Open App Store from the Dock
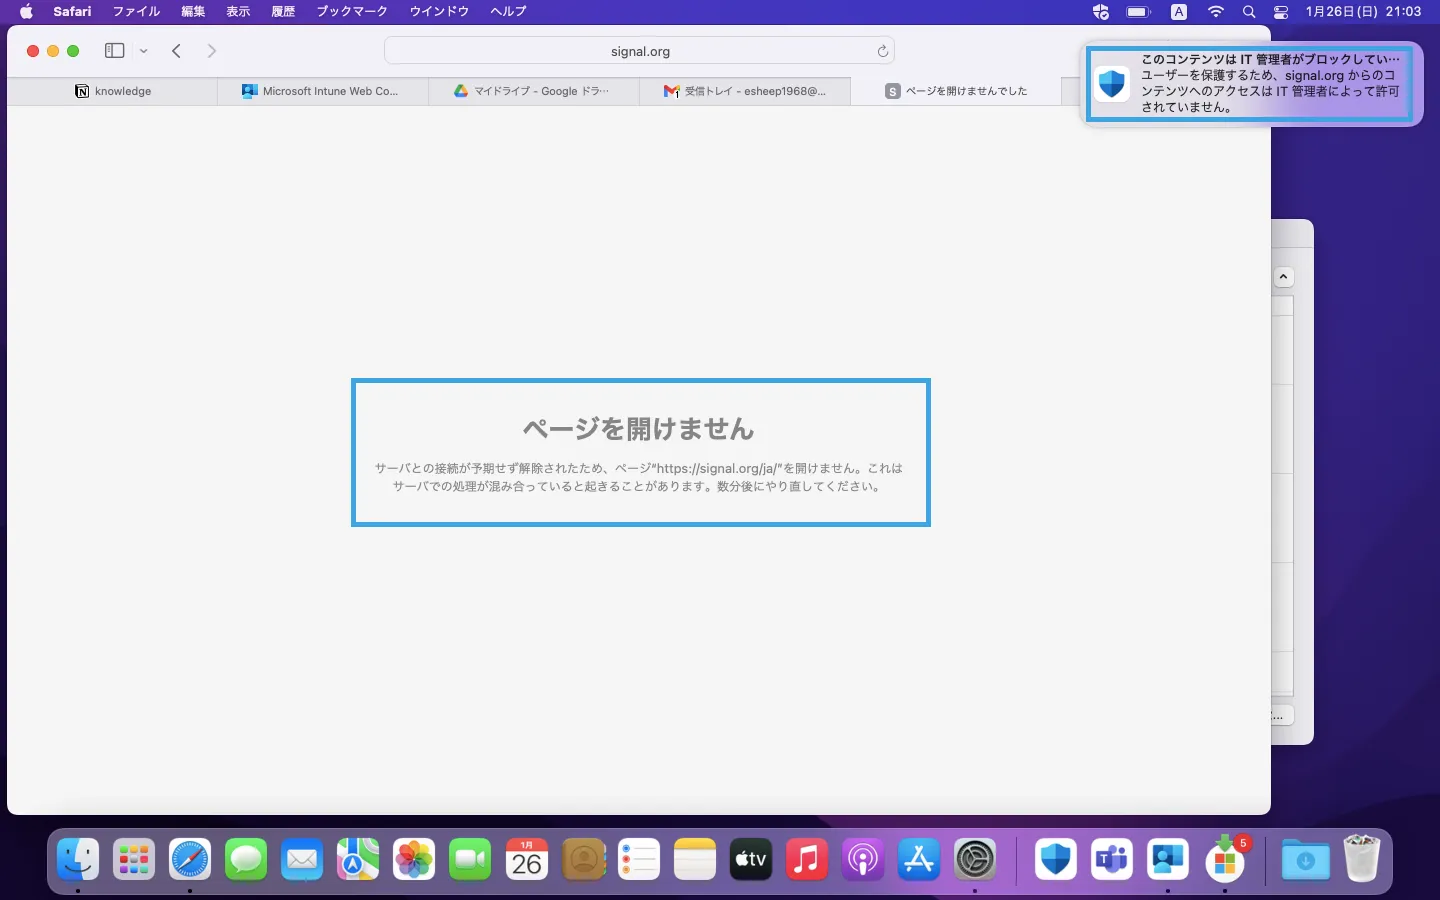The image size is (1440, 900). pyautogui.click(x=919, y=859)
